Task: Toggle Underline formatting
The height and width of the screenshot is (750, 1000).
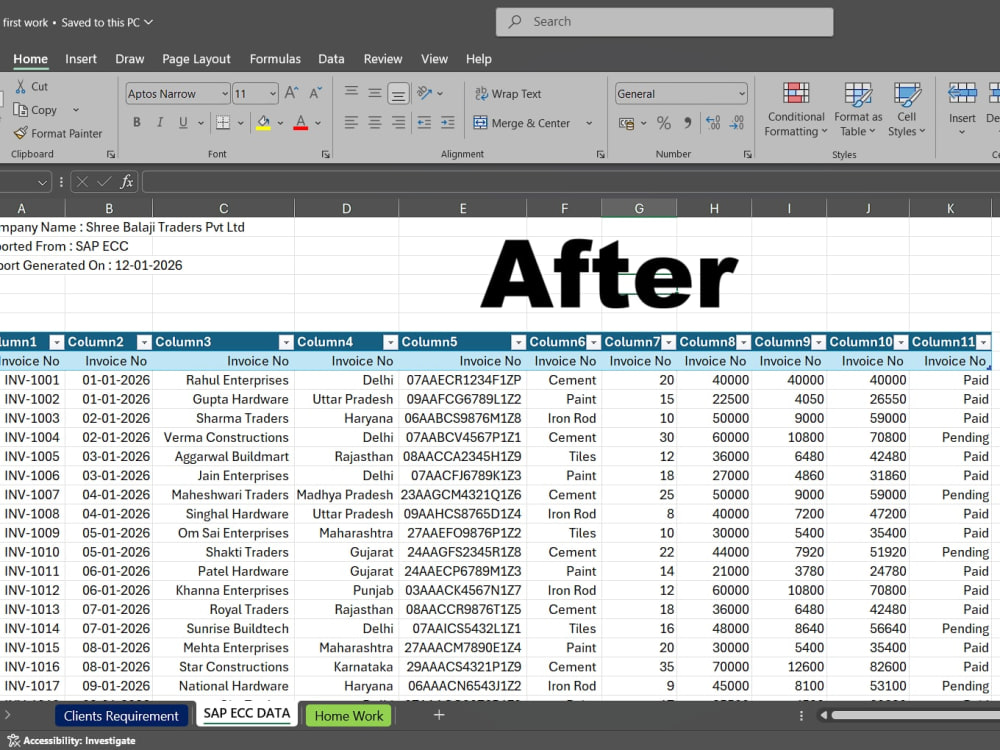Action: point(183,122)
